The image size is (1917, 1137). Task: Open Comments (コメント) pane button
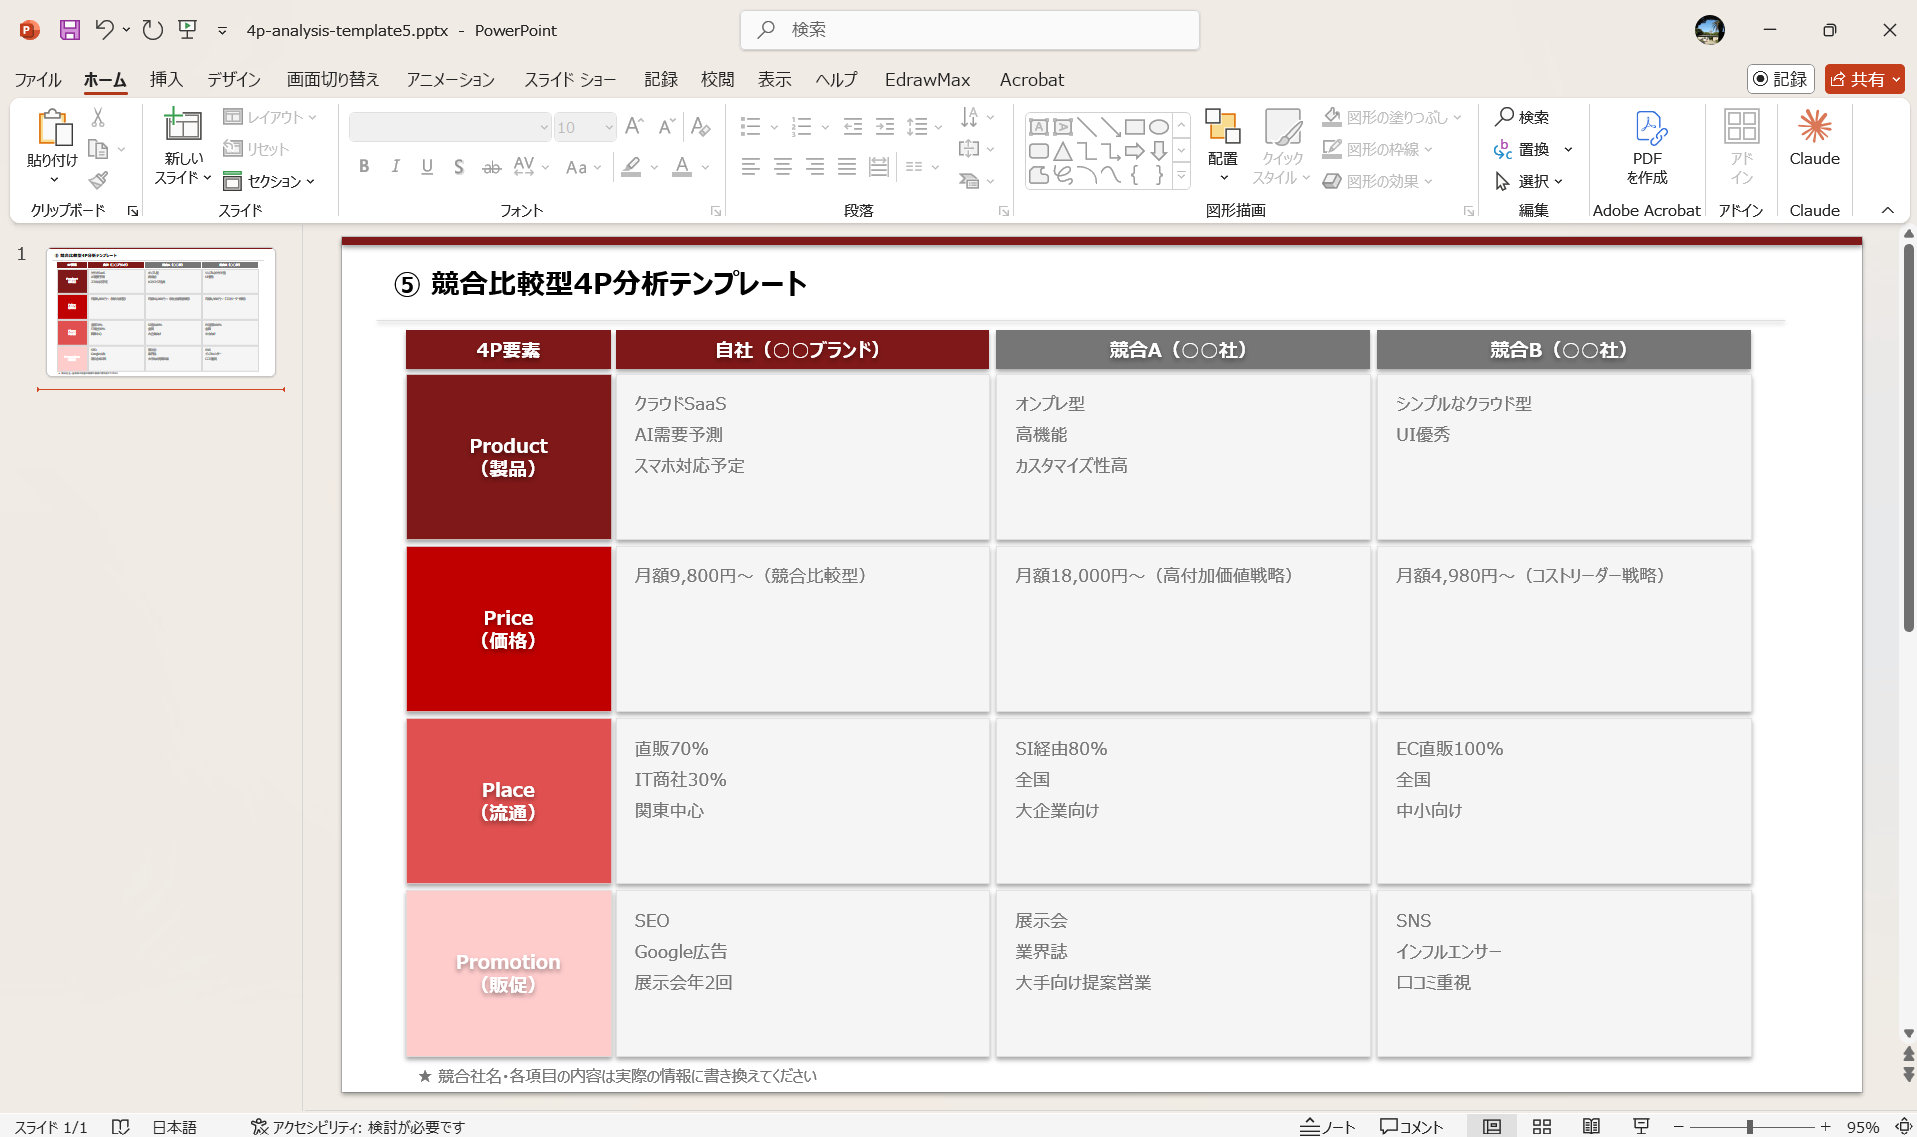click(1411, 1127)
